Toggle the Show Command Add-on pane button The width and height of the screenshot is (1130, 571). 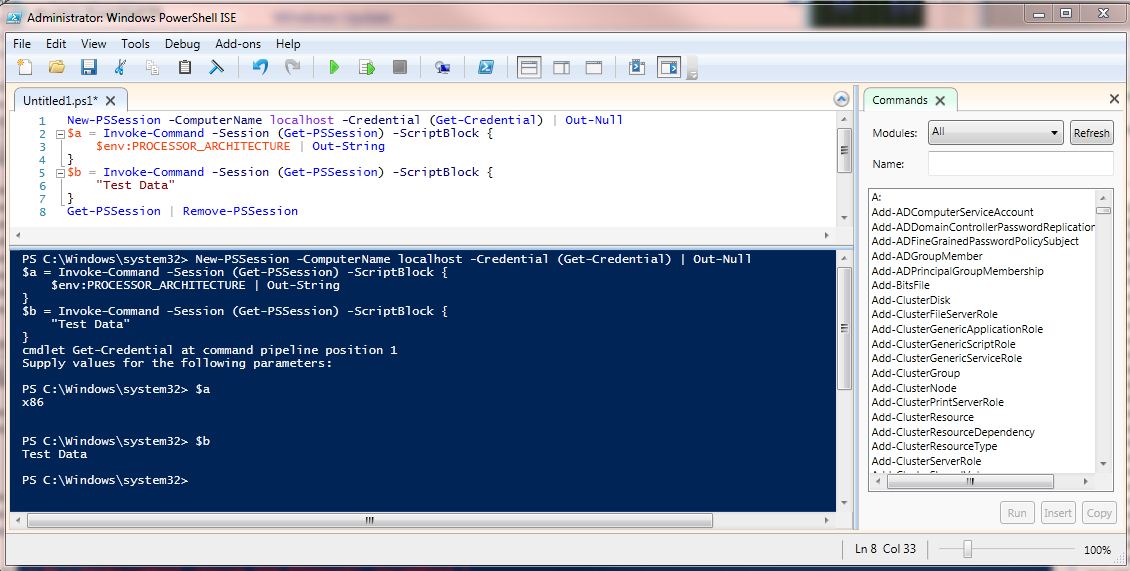[668, 67]
